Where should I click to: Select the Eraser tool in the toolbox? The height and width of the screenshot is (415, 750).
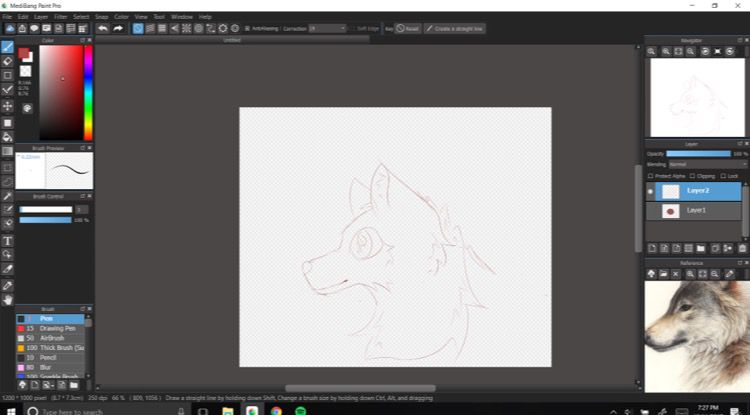point(7,61)
